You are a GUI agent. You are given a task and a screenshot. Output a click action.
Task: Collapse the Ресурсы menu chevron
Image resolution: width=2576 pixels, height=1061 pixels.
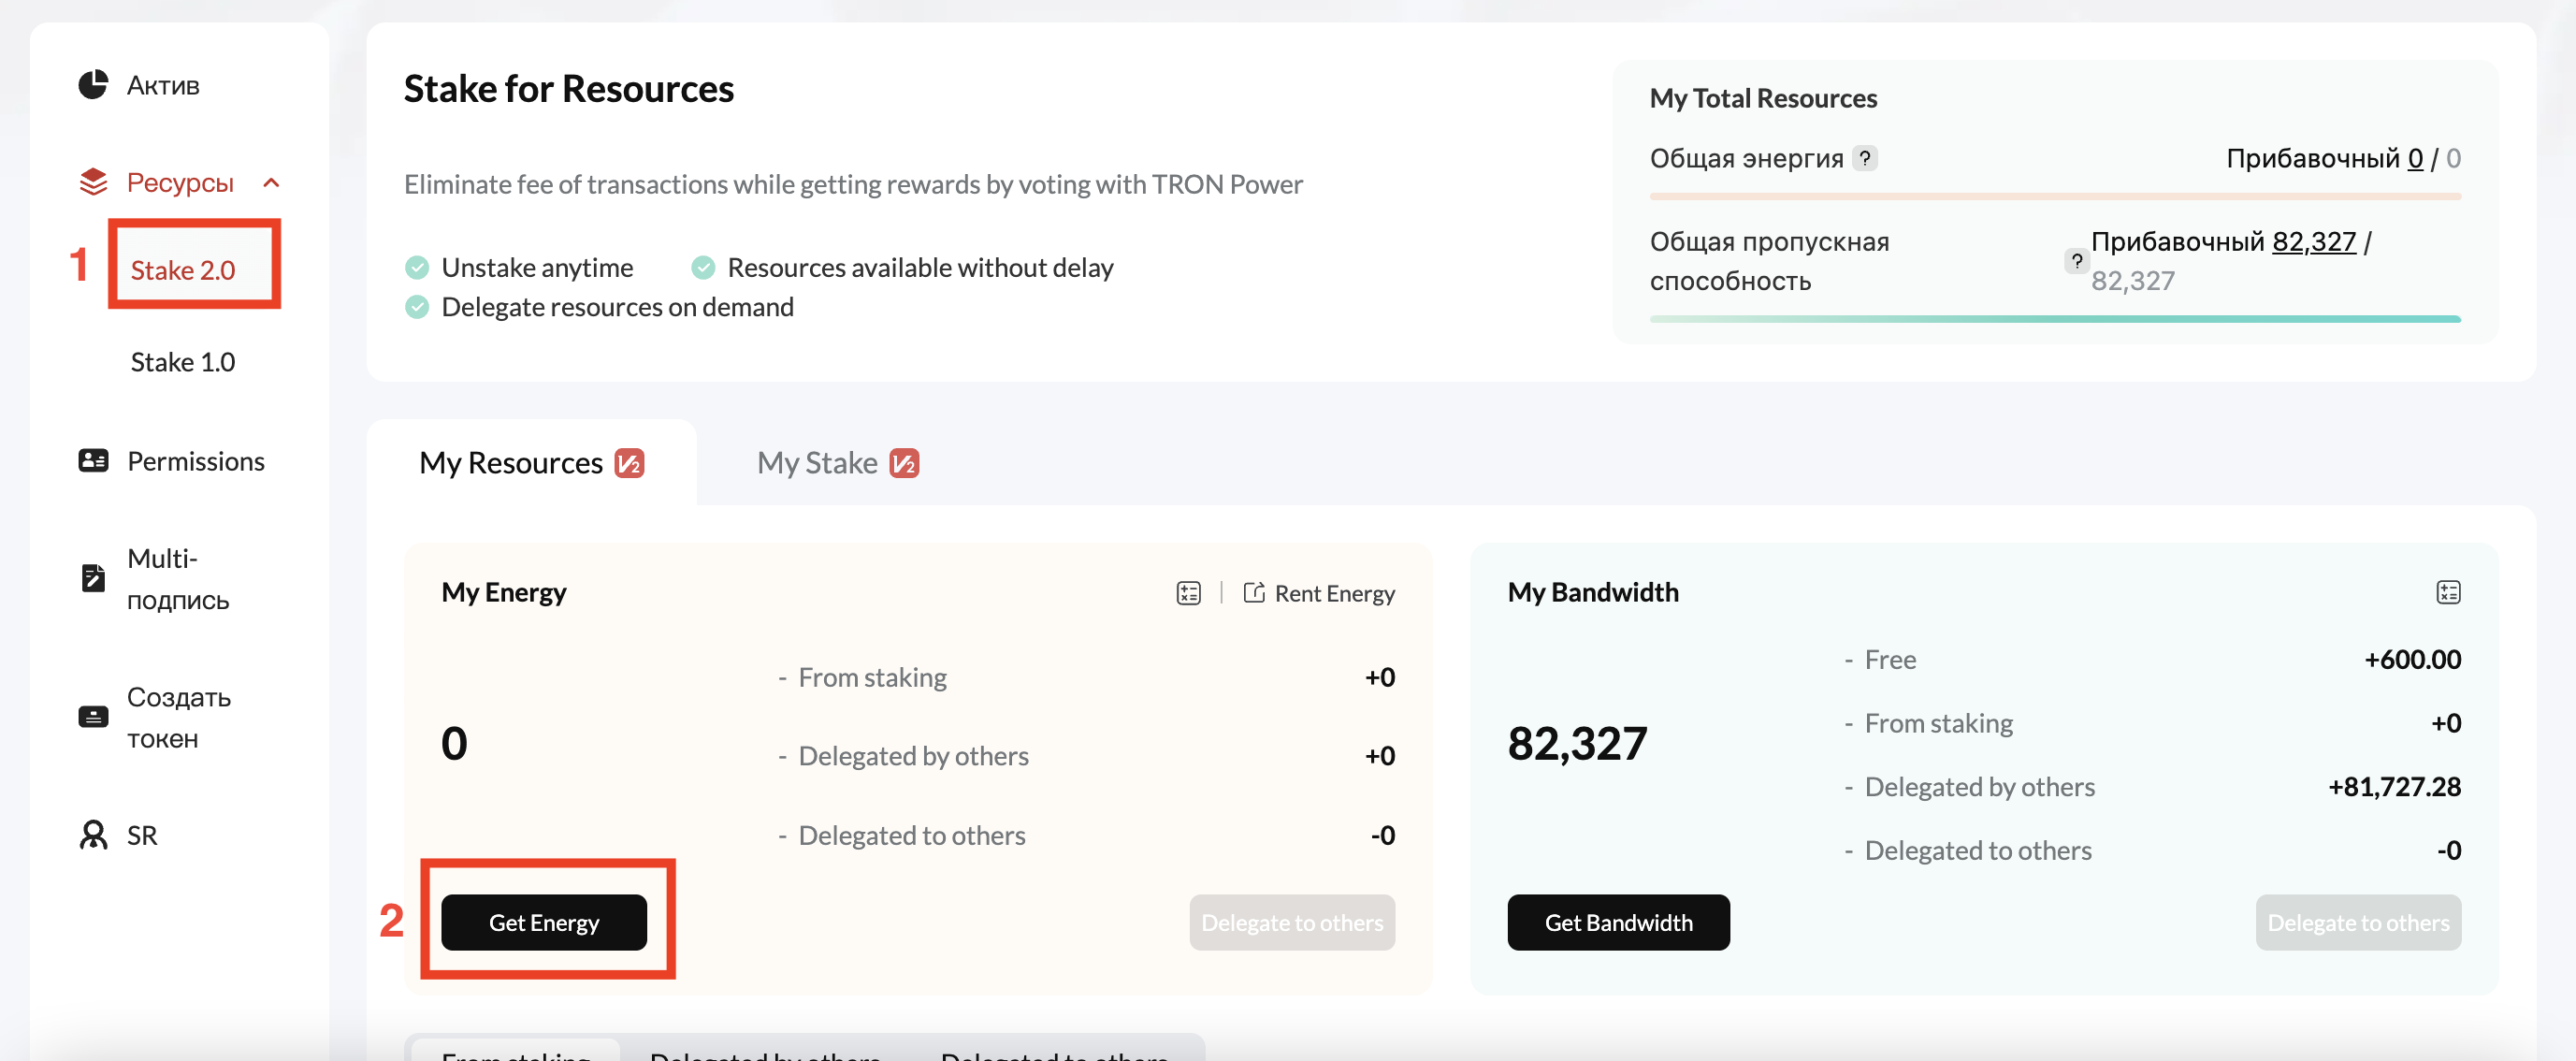[271, 182]
